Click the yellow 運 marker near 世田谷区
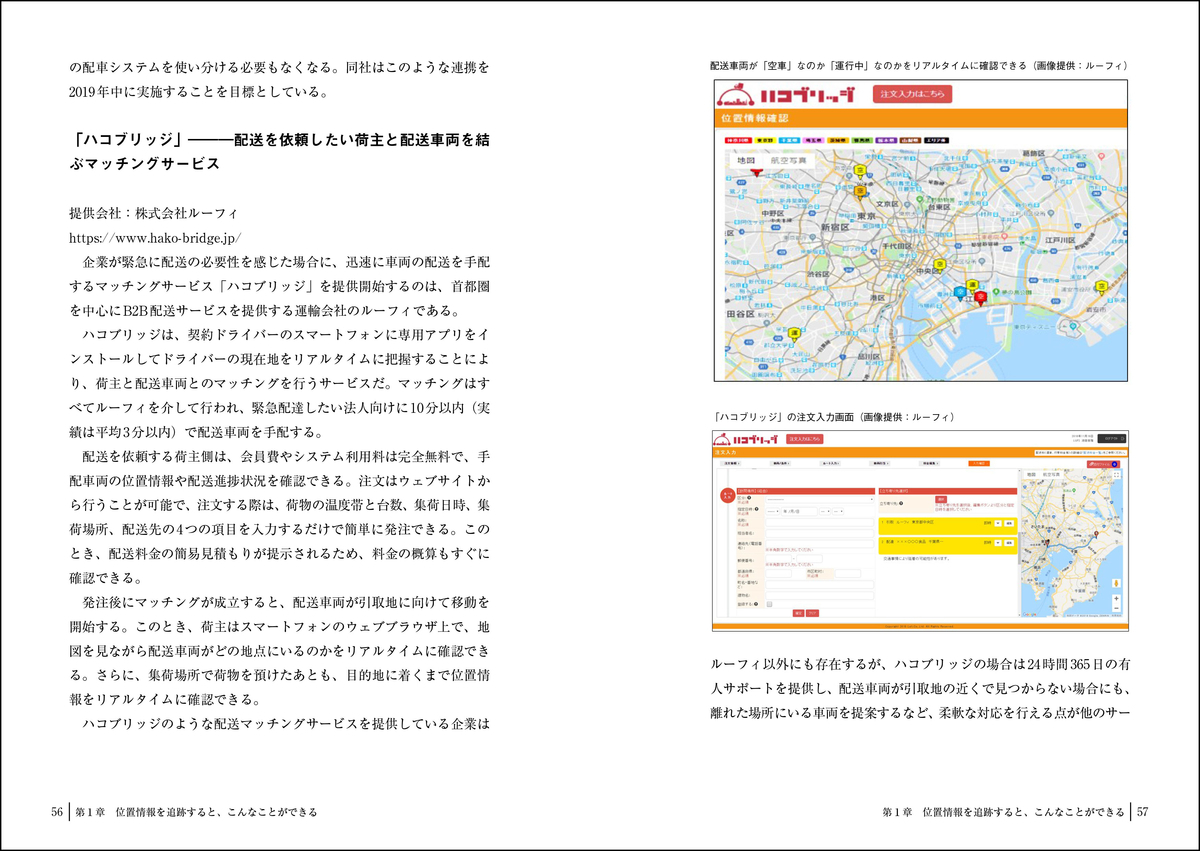Image resolution: width=1200 pixels, height=851 pixels. pos(794,334)
